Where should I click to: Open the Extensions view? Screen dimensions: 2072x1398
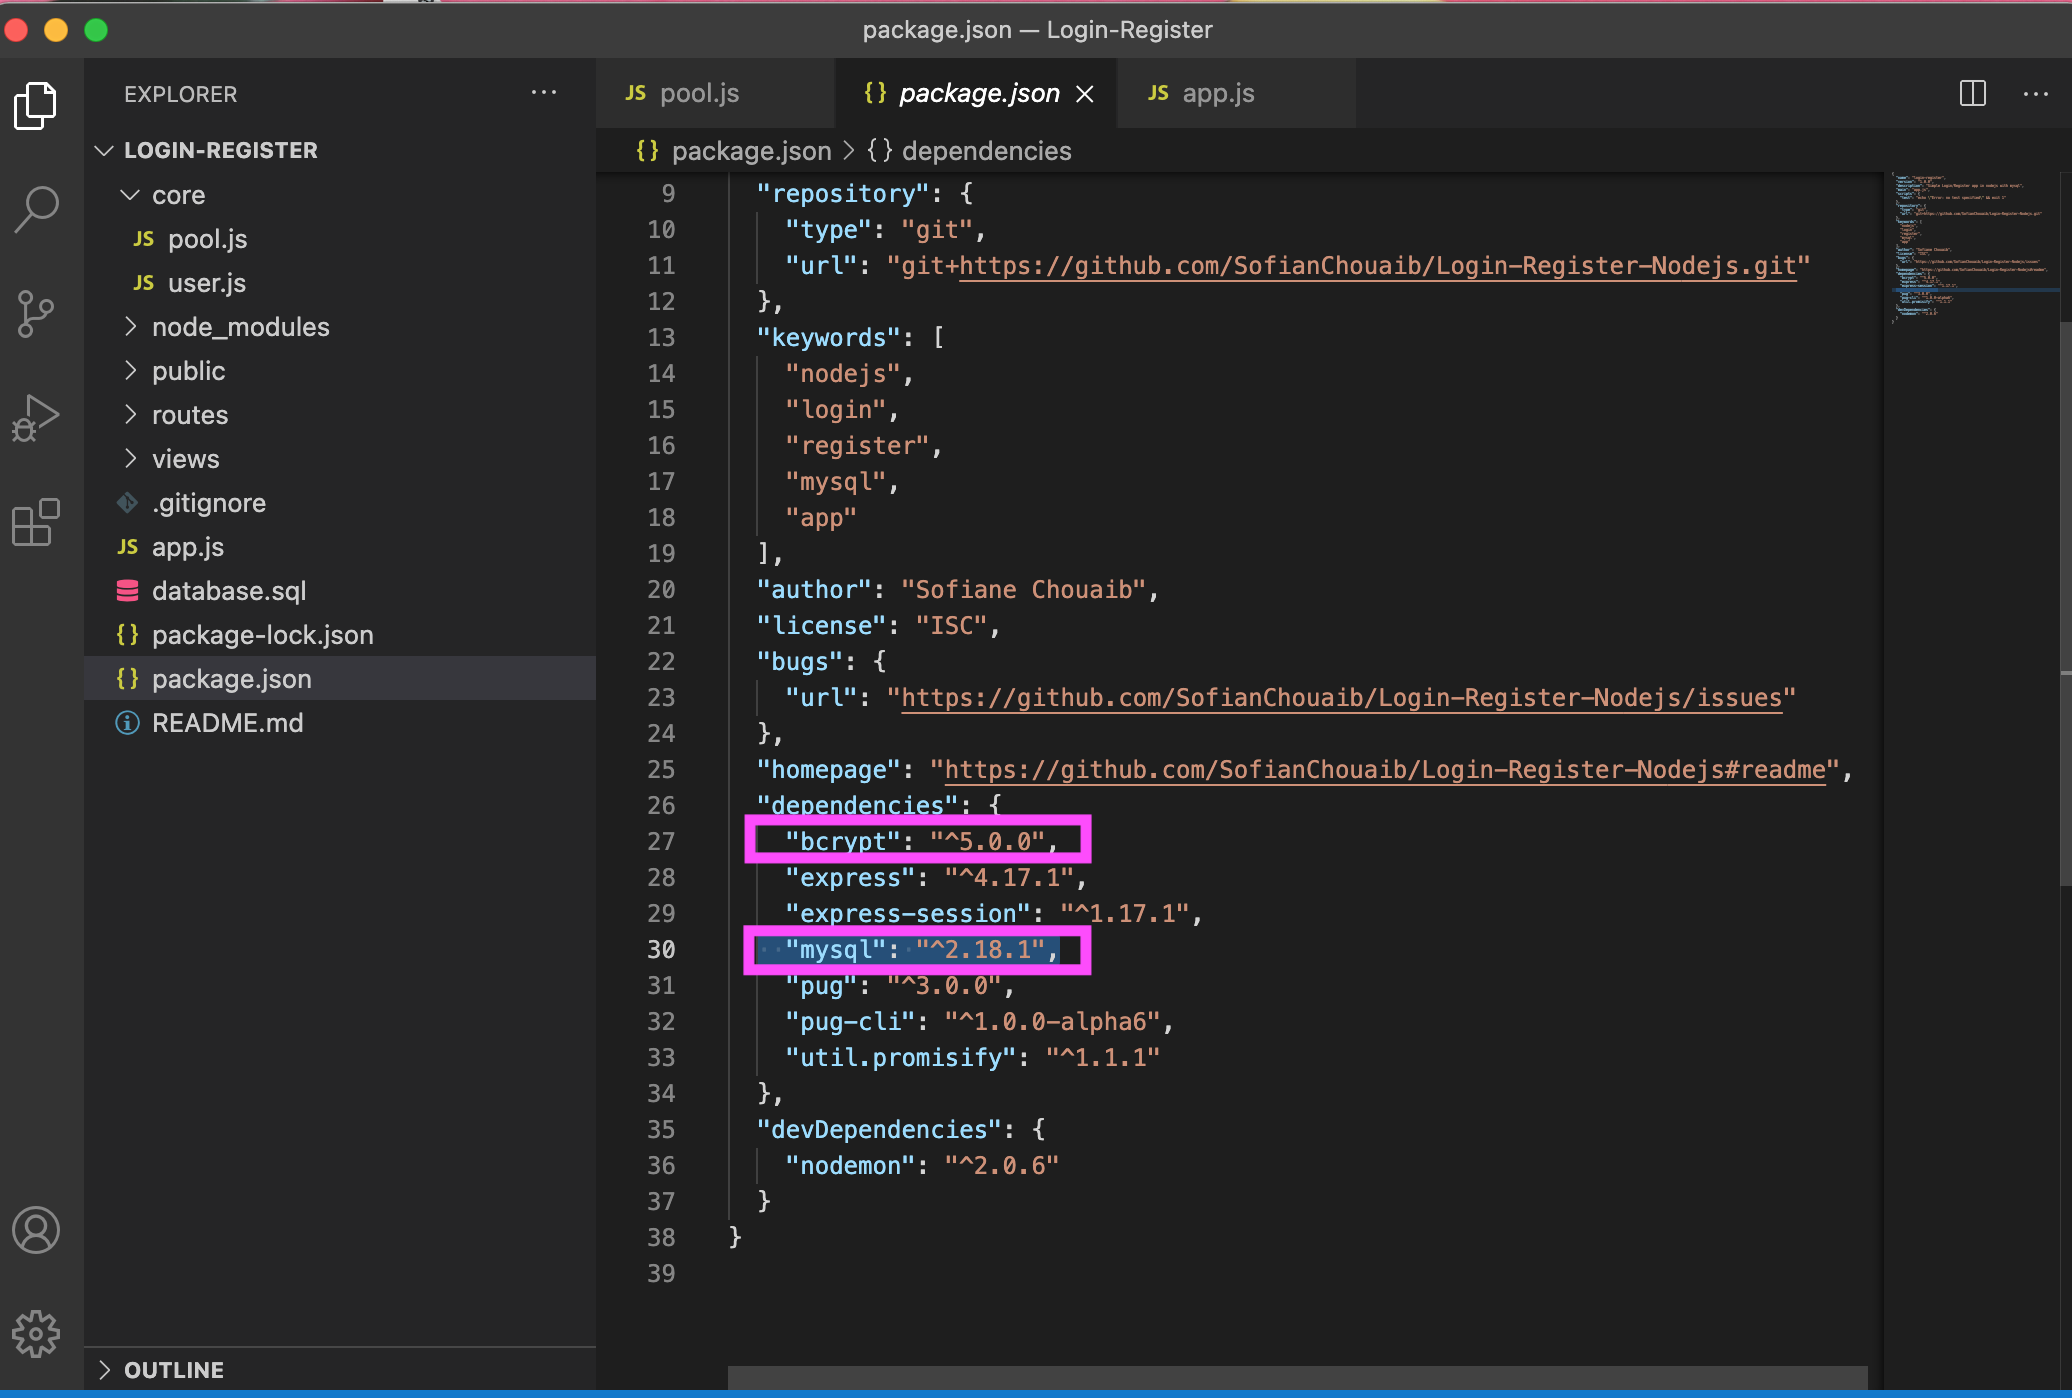point(36,522)
